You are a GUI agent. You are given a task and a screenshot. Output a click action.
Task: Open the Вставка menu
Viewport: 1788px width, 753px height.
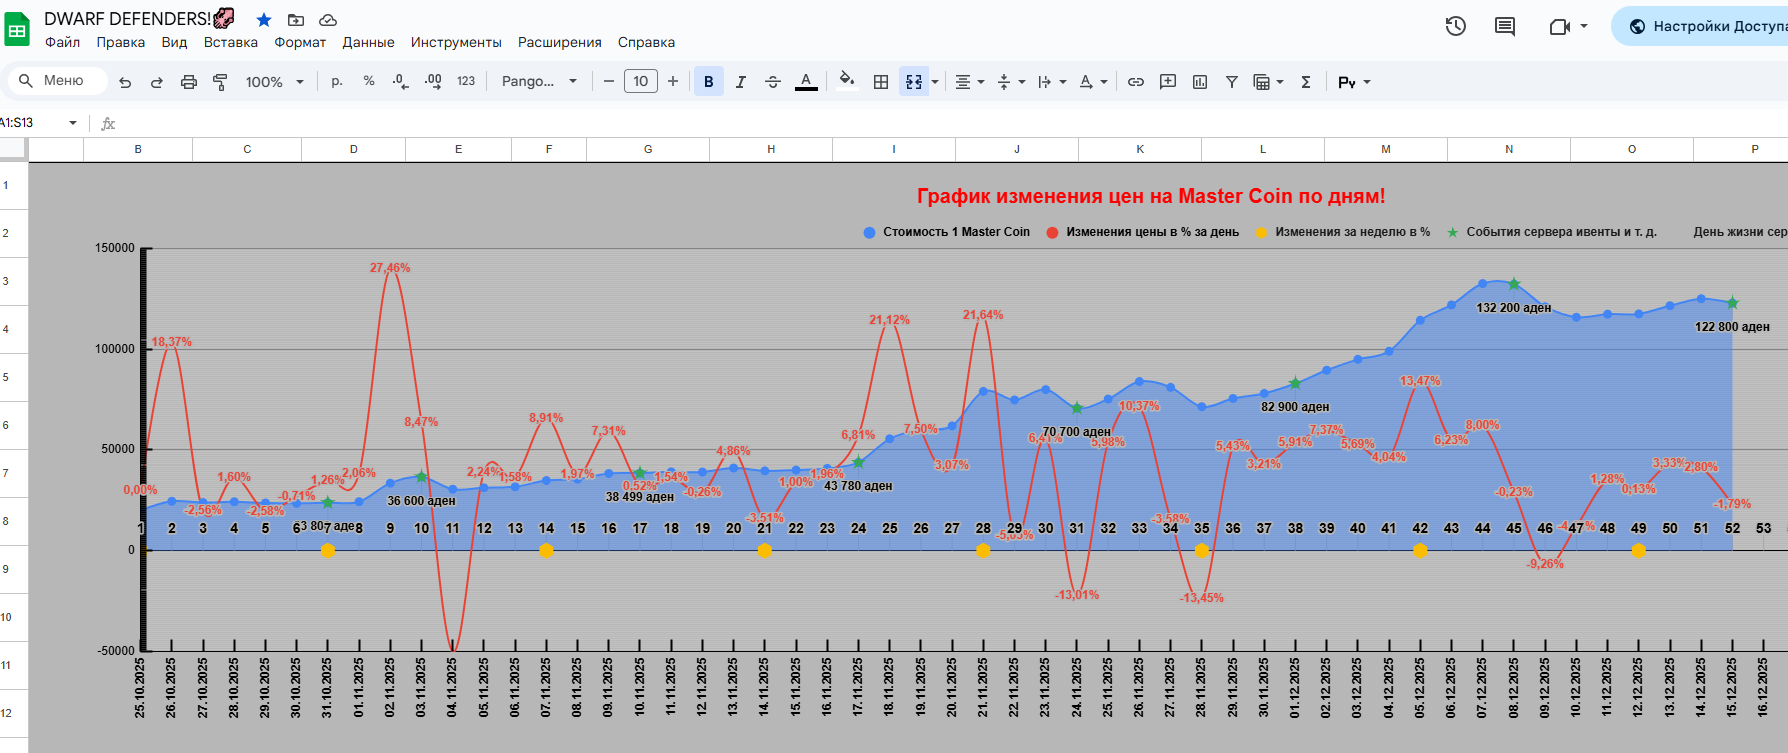tap(230, 42)
